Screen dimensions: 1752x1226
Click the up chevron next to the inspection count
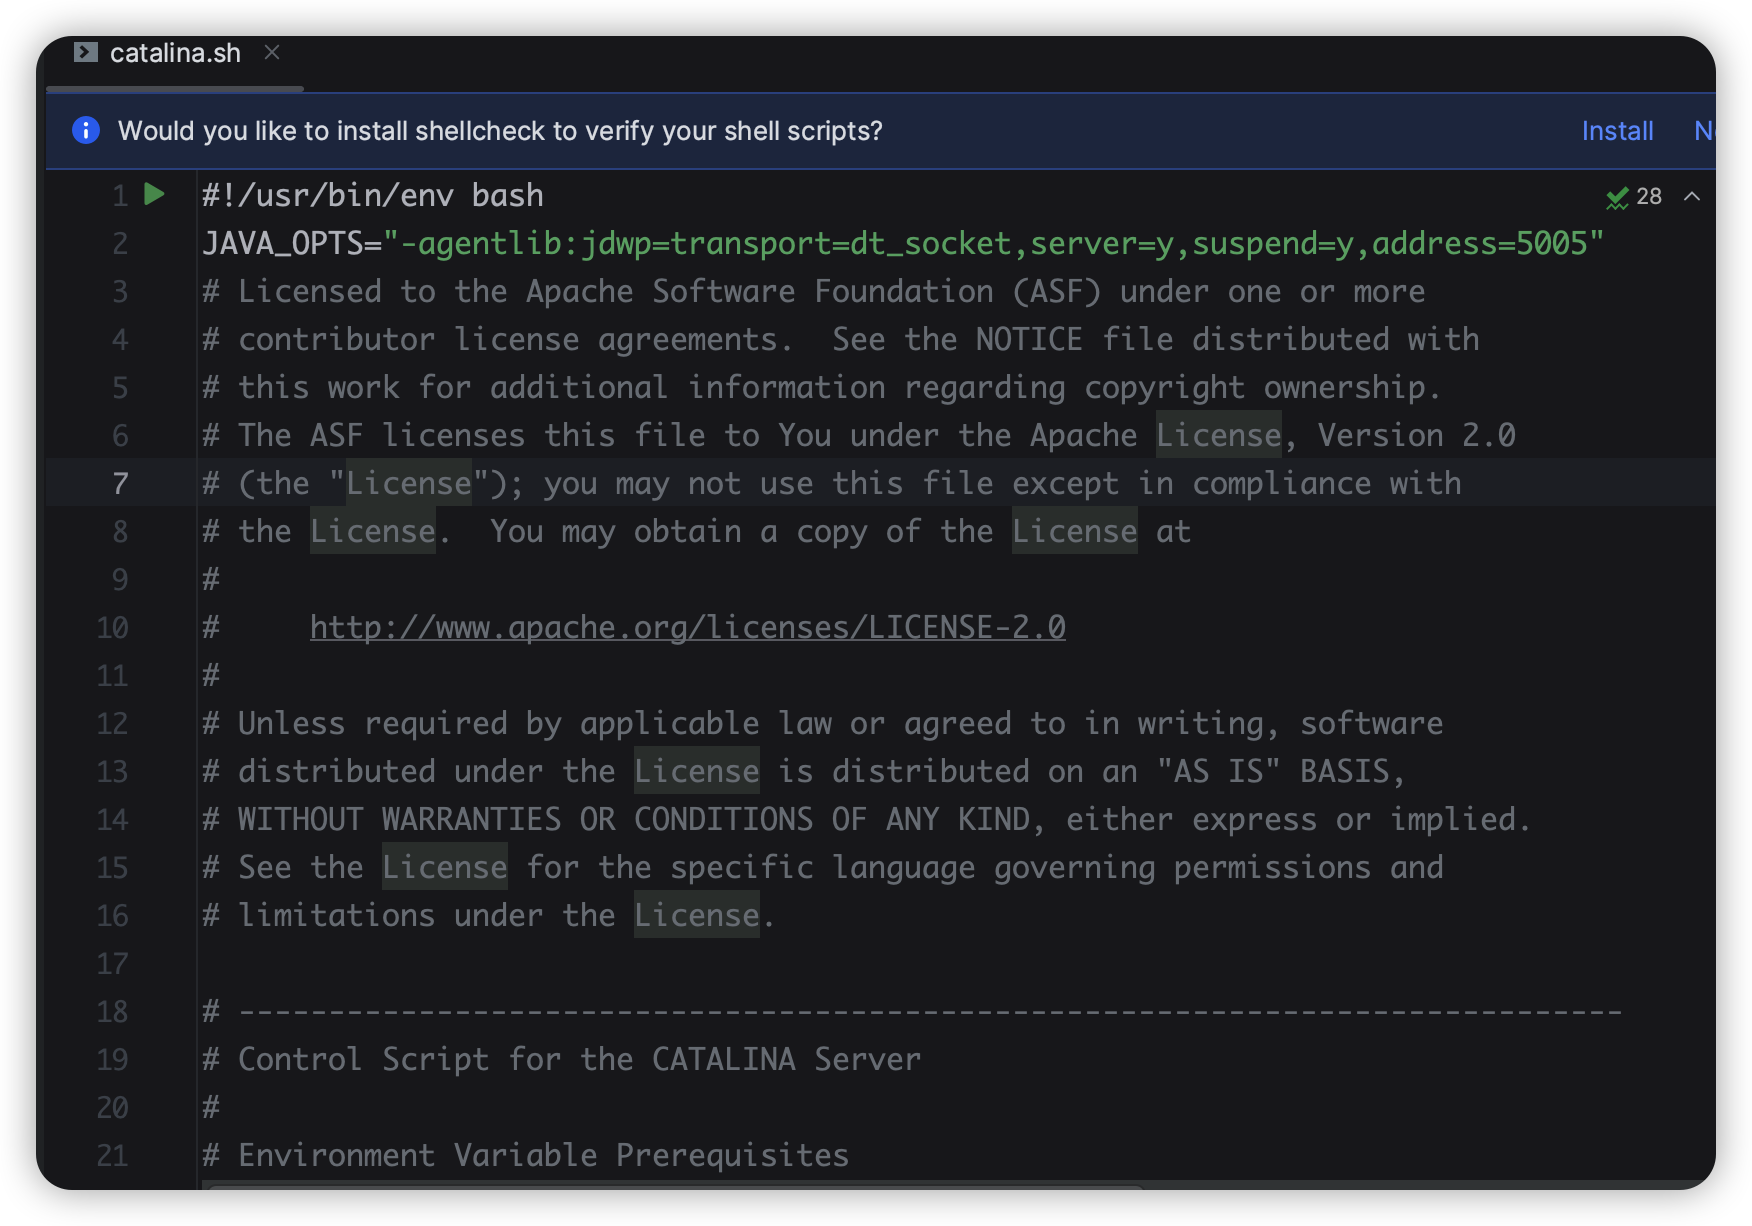pos(1692,197)
